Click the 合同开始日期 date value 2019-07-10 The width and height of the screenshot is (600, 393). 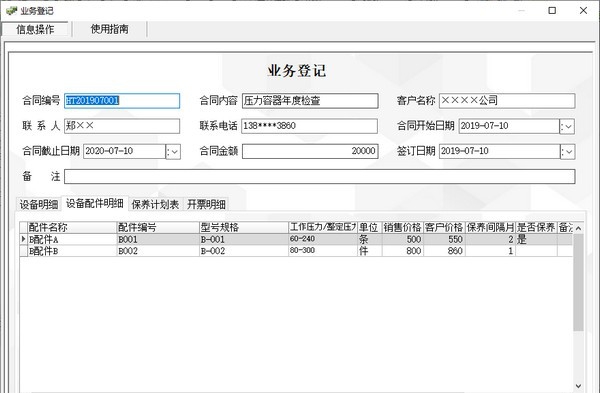(484, 126)
